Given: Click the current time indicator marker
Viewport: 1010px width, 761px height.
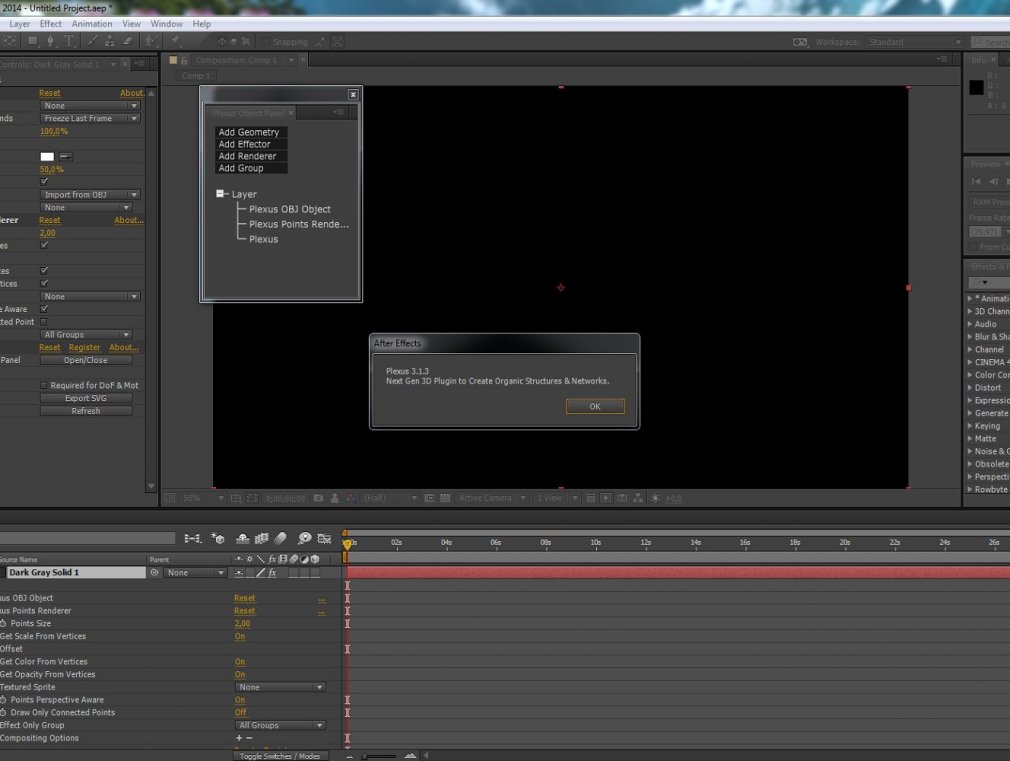Looking at the screenshot, I should click(347, 544).
